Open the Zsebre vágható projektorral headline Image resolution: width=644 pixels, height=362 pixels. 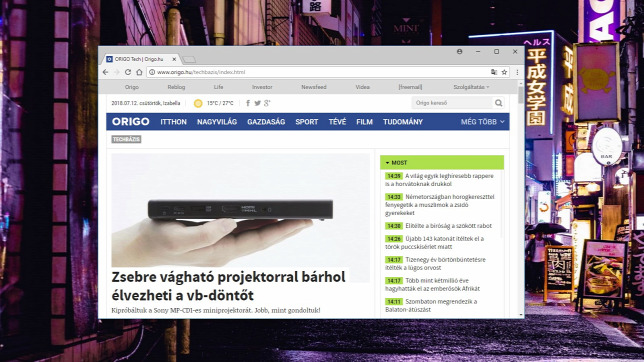[x=228, y=286]
